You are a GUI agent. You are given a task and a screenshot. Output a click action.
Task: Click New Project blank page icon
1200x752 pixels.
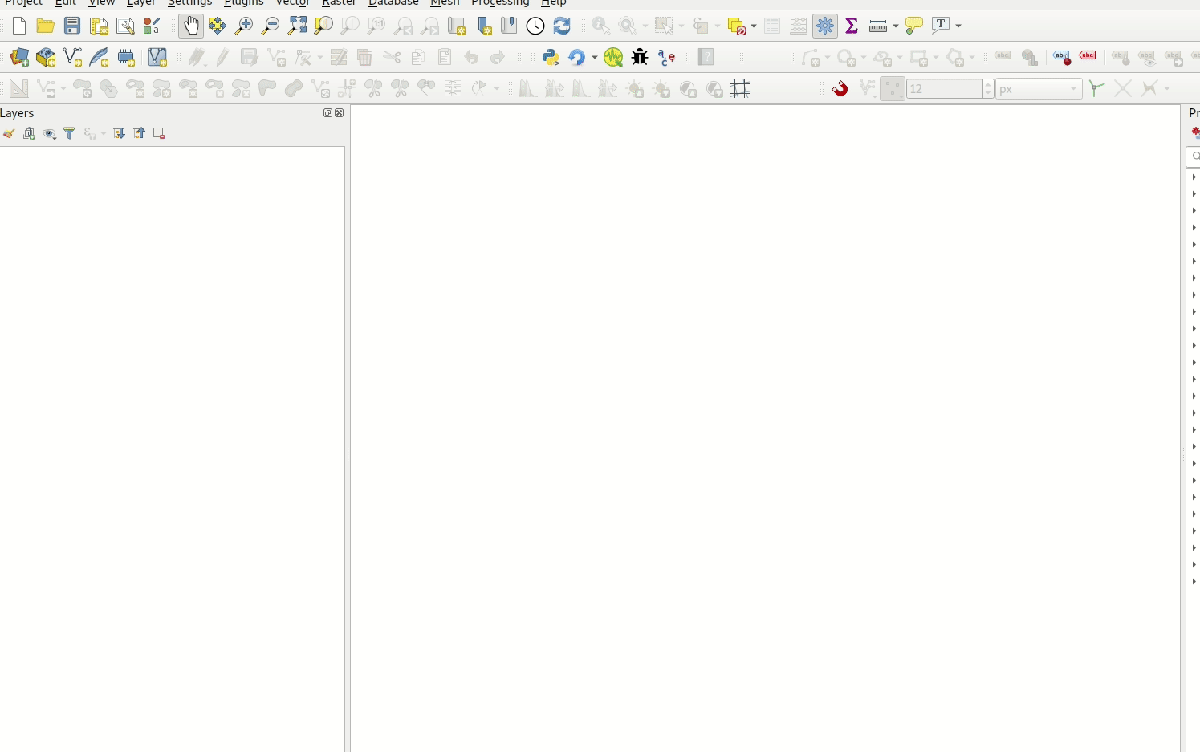coord(19,26)
